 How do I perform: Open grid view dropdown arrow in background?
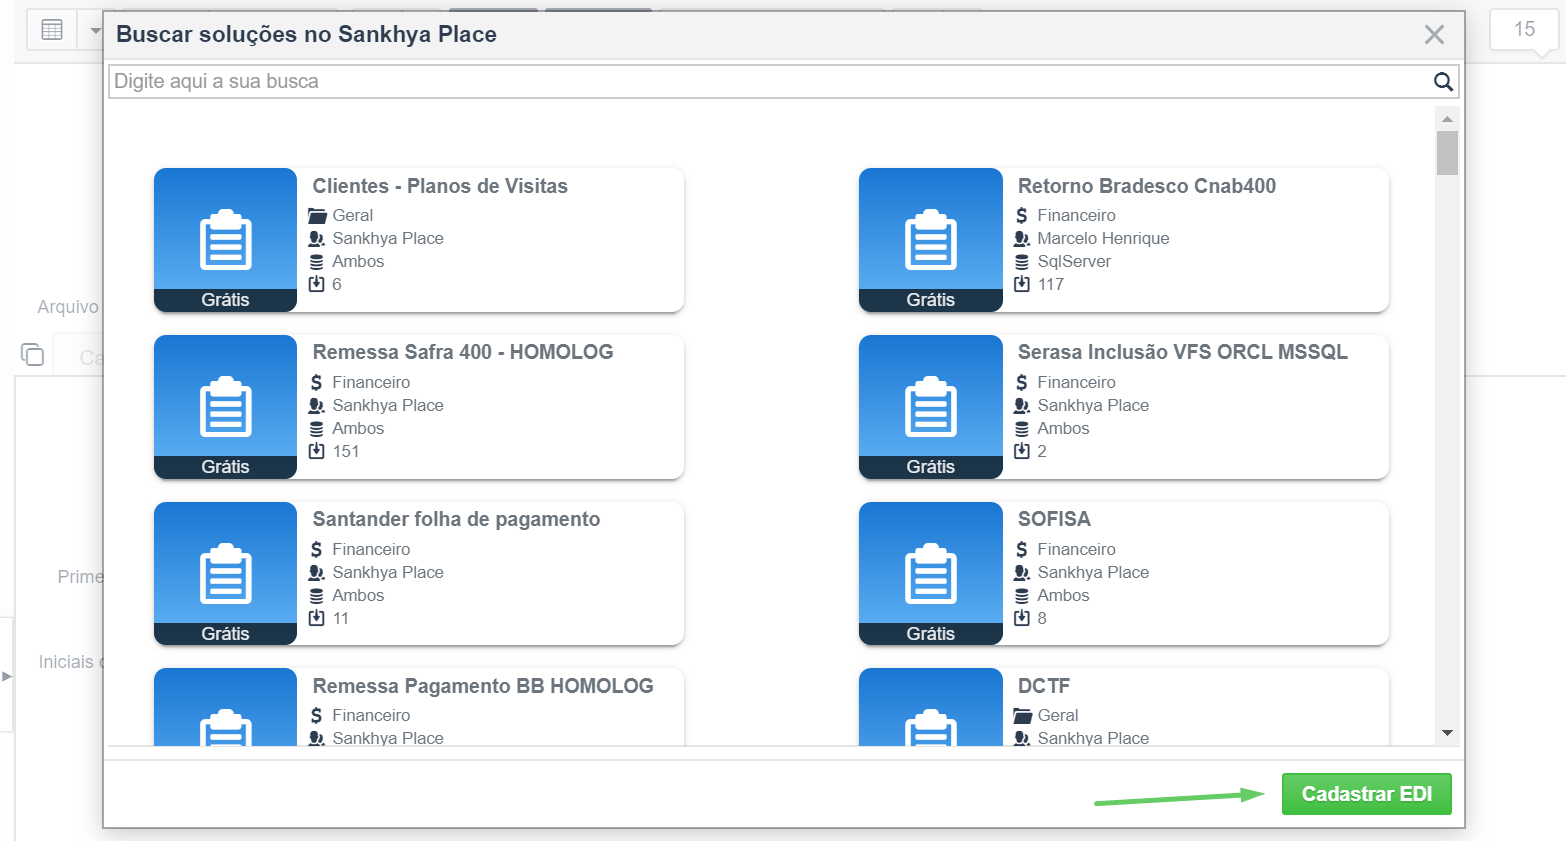coord(95,31)
